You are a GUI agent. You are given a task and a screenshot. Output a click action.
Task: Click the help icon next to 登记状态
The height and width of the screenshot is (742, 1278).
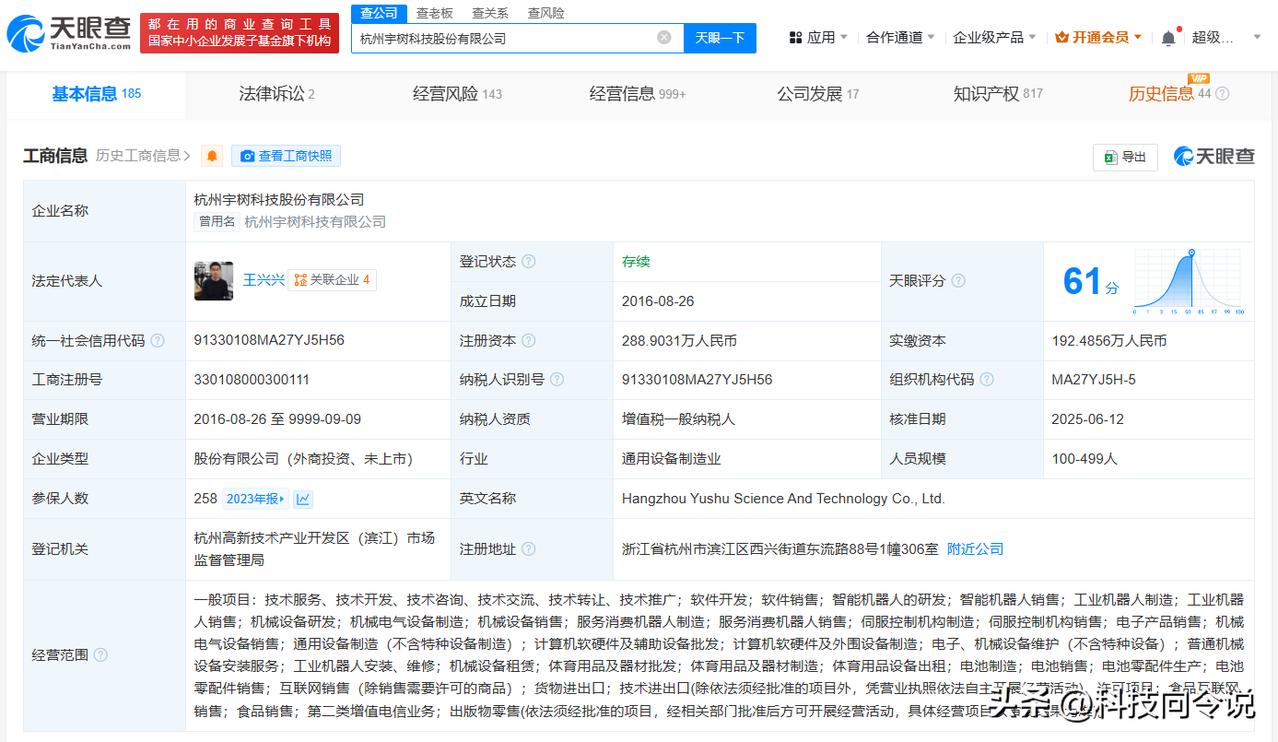point(528,261)
